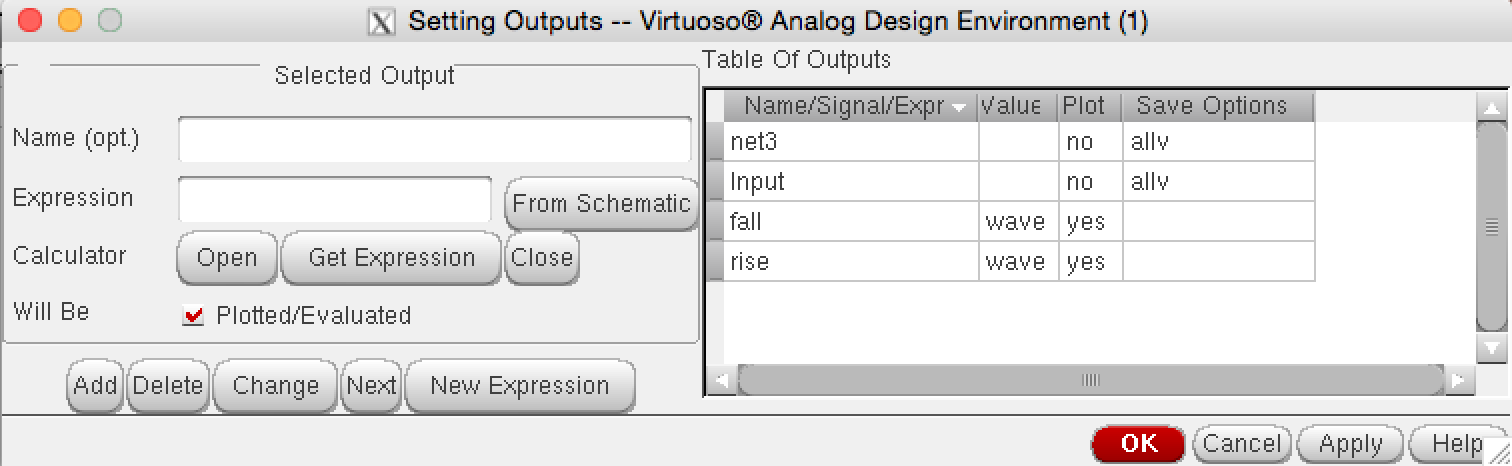Click the Expression input field

334,199
